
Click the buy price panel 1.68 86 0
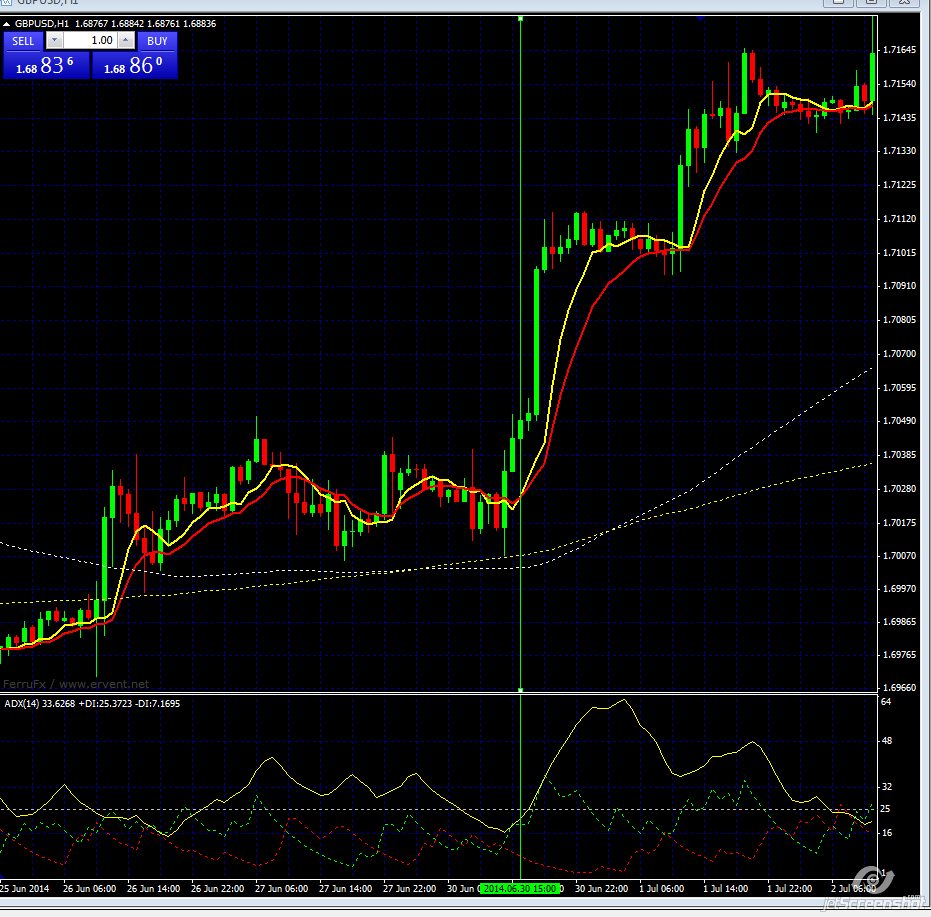(x=134, y=65)
